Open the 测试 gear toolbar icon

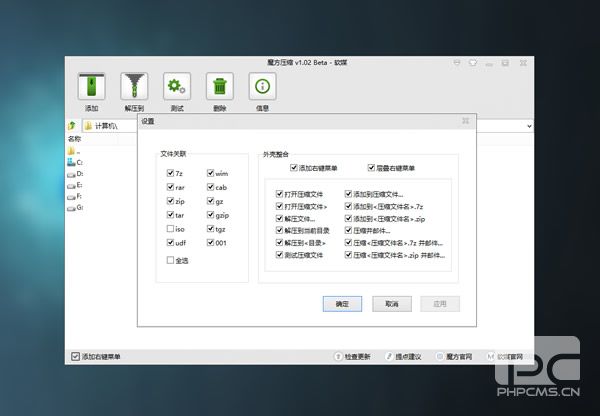pos(177,86)
